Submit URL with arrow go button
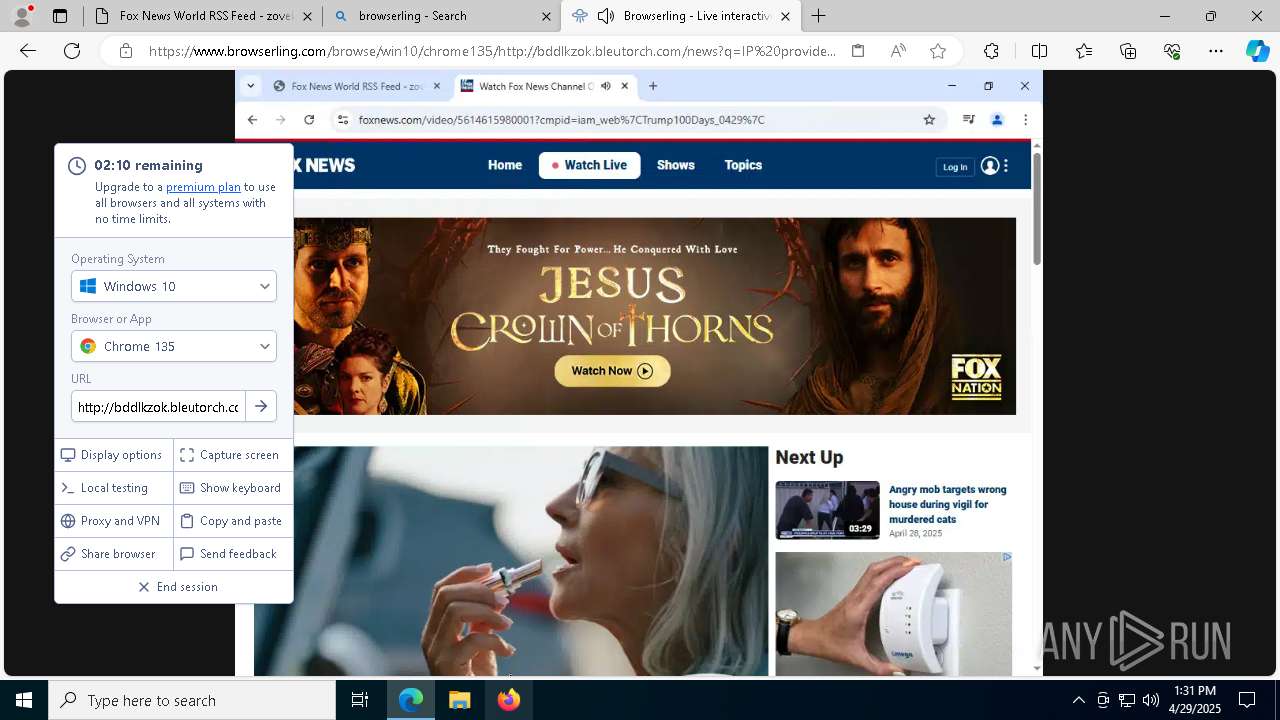The width and height of the screenshot is (1280, 720). (261, 407)
